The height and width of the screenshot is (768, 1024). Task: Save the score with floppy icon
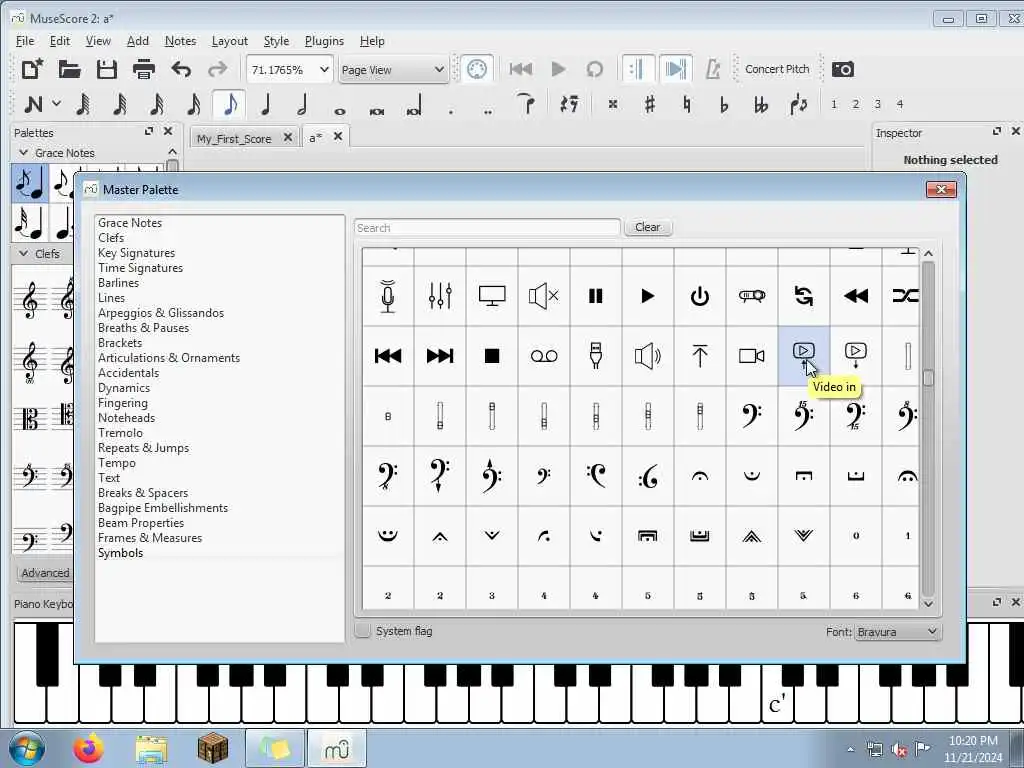[106, 69]
